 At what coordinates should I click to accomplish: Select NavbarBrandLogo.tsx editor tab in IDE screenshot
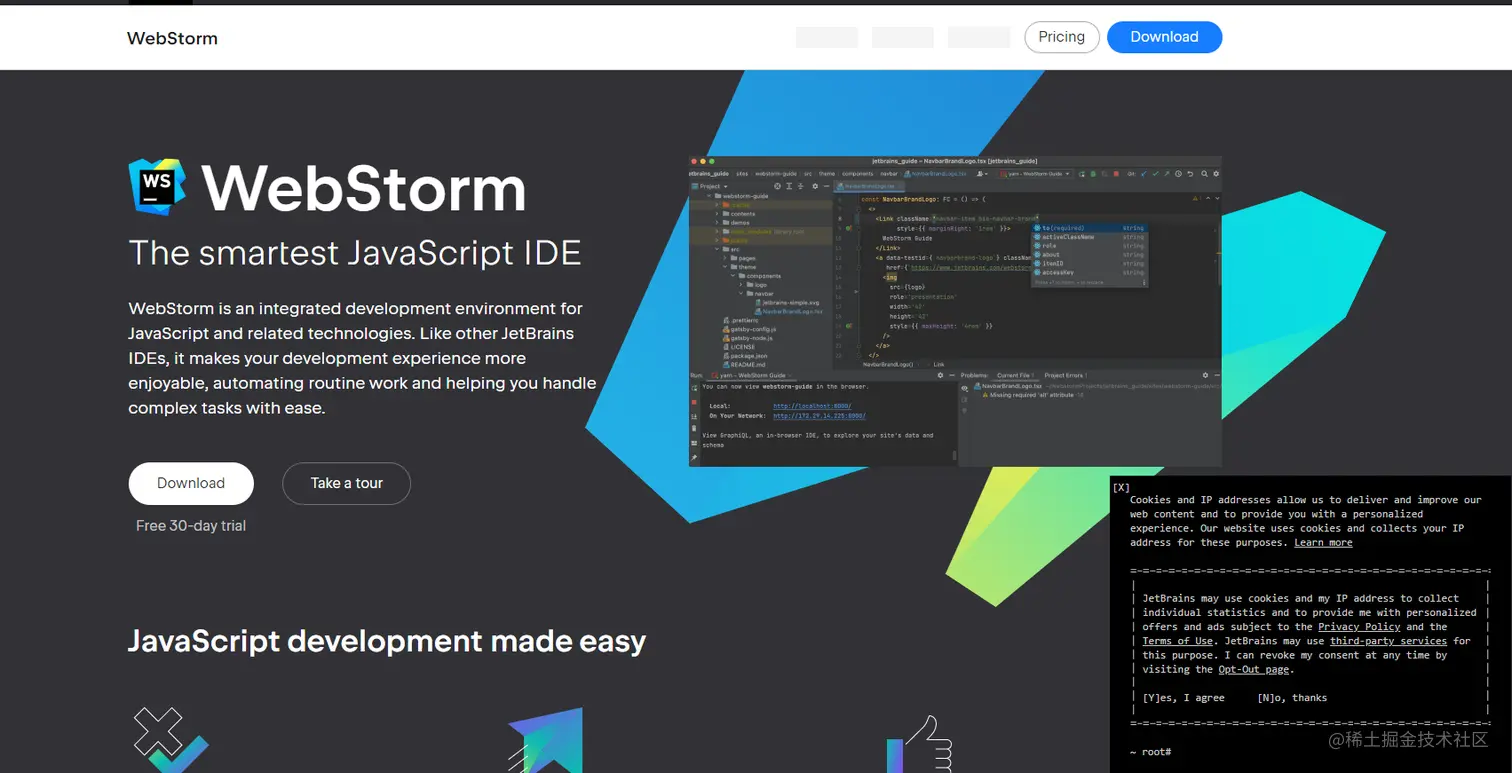pos(869,186)
